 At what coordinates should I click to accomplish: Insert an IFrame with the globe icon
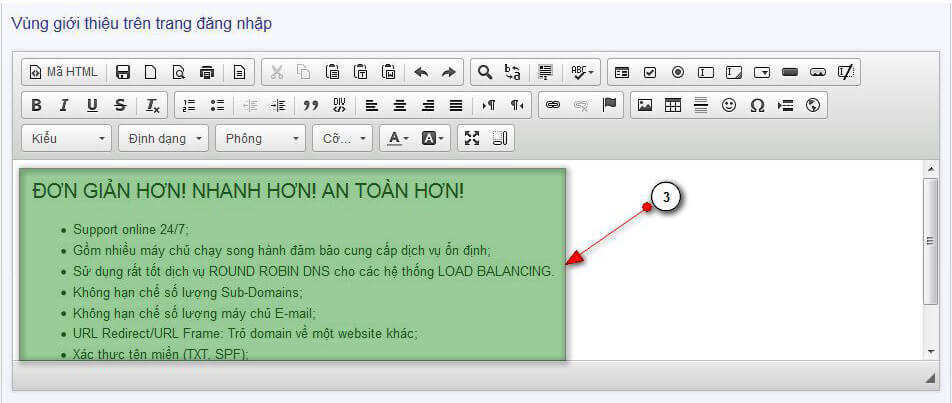[x=813, y=106]
